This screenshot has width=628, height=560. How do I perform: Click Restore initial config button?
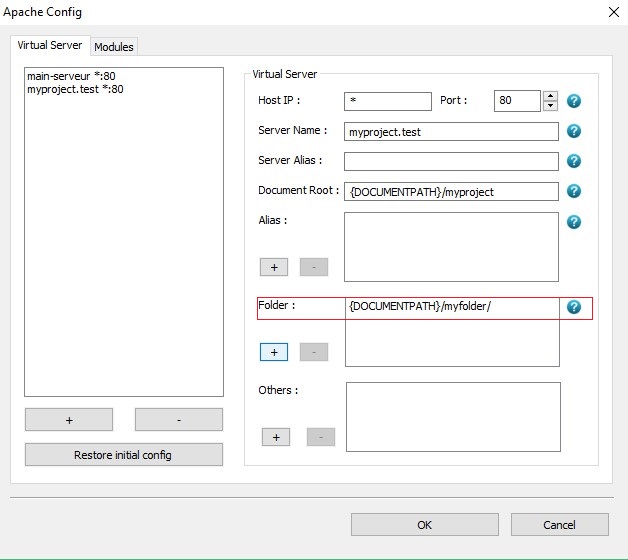point(123,455)
